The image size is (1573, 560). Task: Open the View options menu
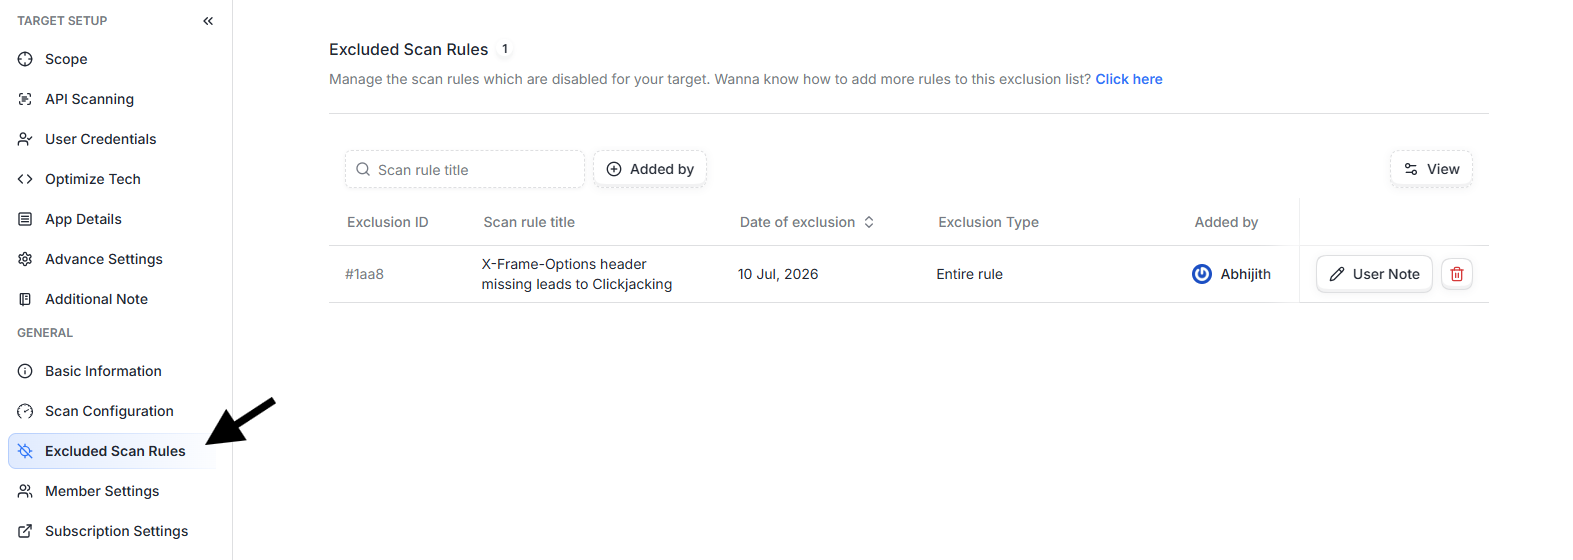tap(1431, 169)
